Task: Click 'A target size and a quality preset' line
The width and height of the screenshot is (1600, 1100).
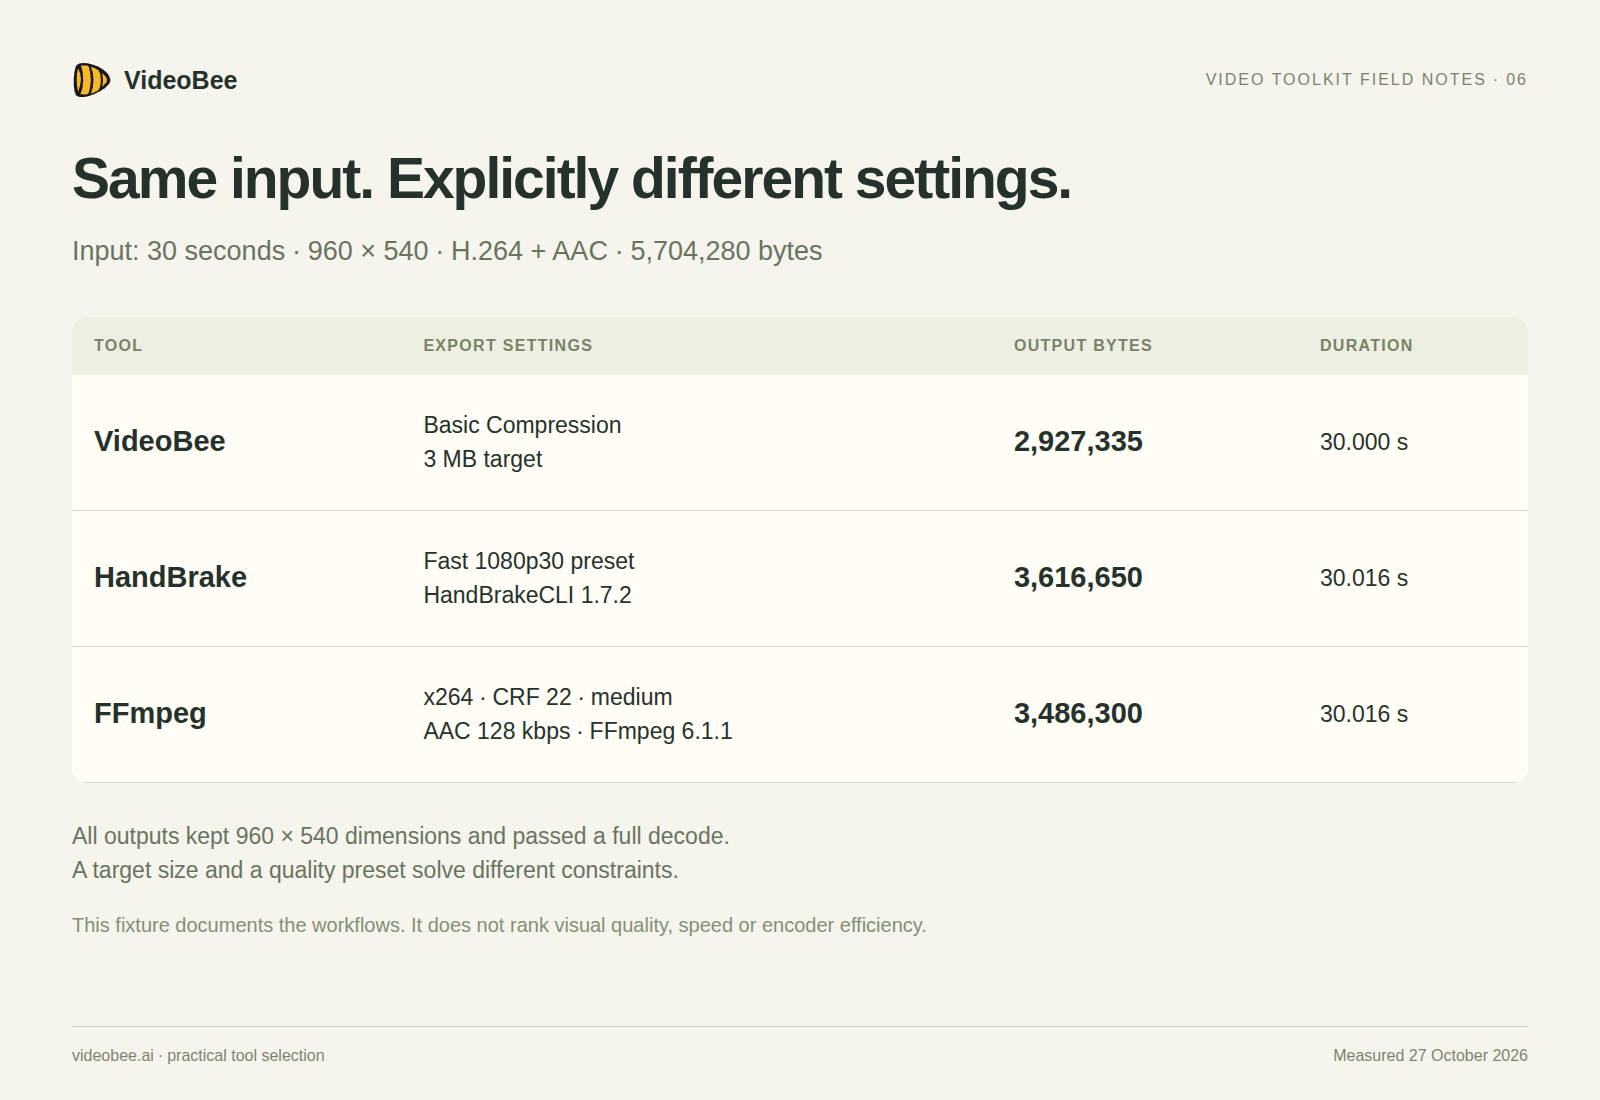Action: [x=375, y=870]
